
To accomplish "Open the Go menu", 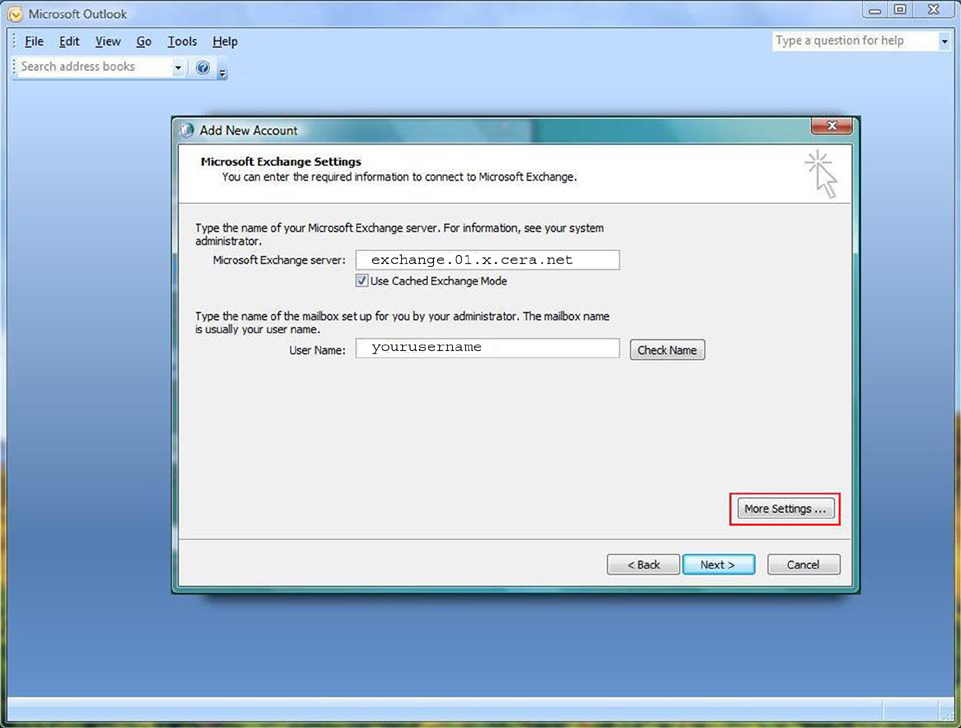I will click(x=144, y=41).
